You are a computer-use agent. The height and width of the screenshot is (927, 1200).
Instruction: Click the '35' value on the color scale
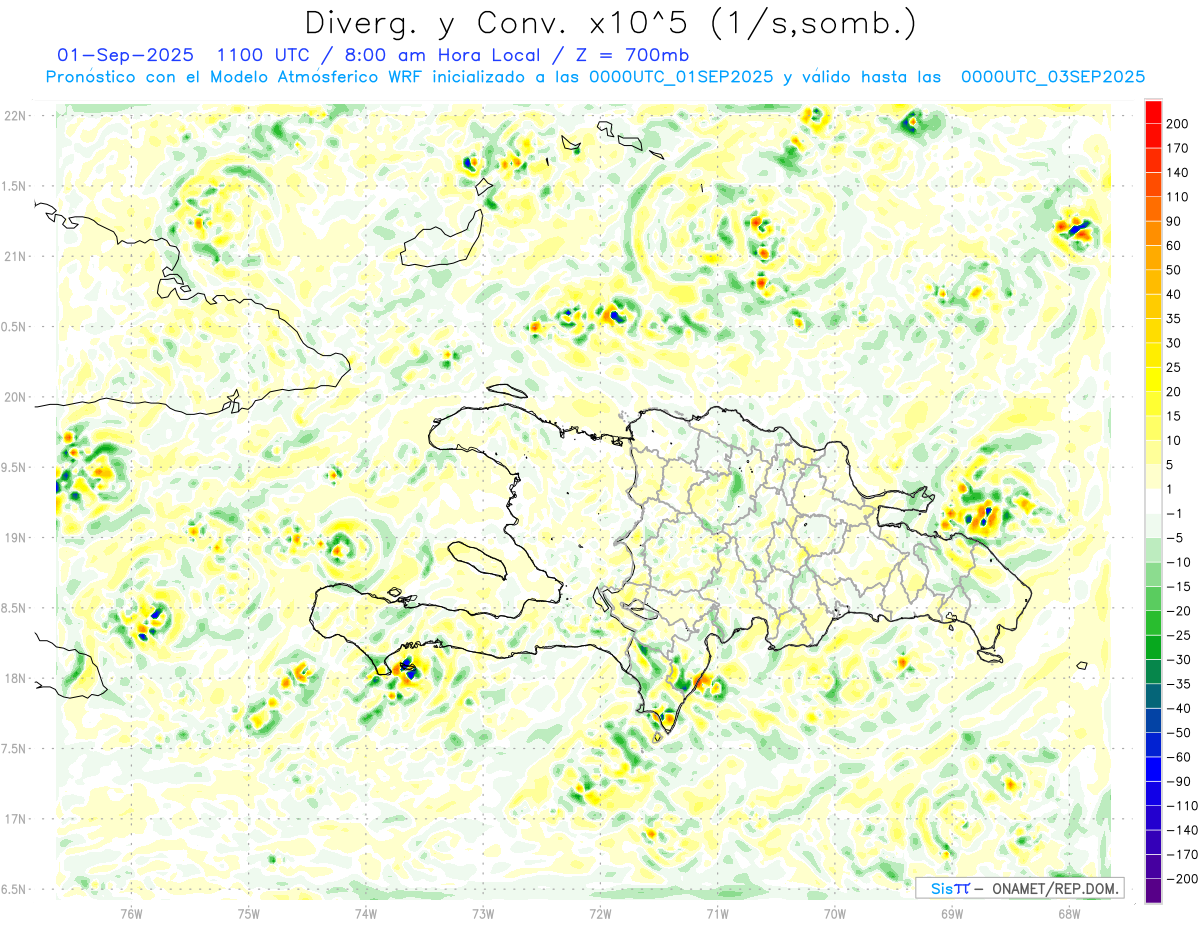click(1176, 319)
